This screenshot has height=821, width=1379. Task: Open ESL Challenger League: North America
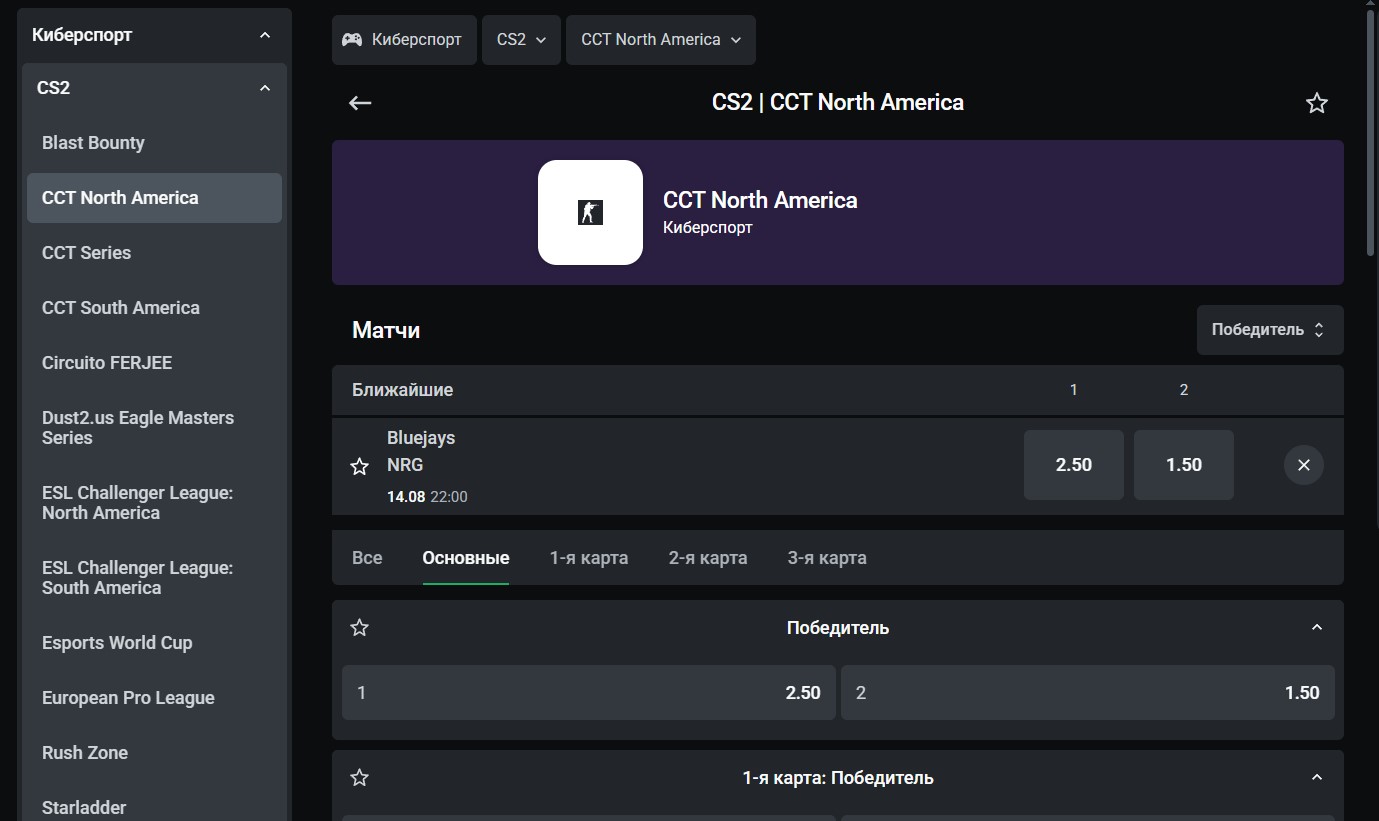[x=154, y=503]
